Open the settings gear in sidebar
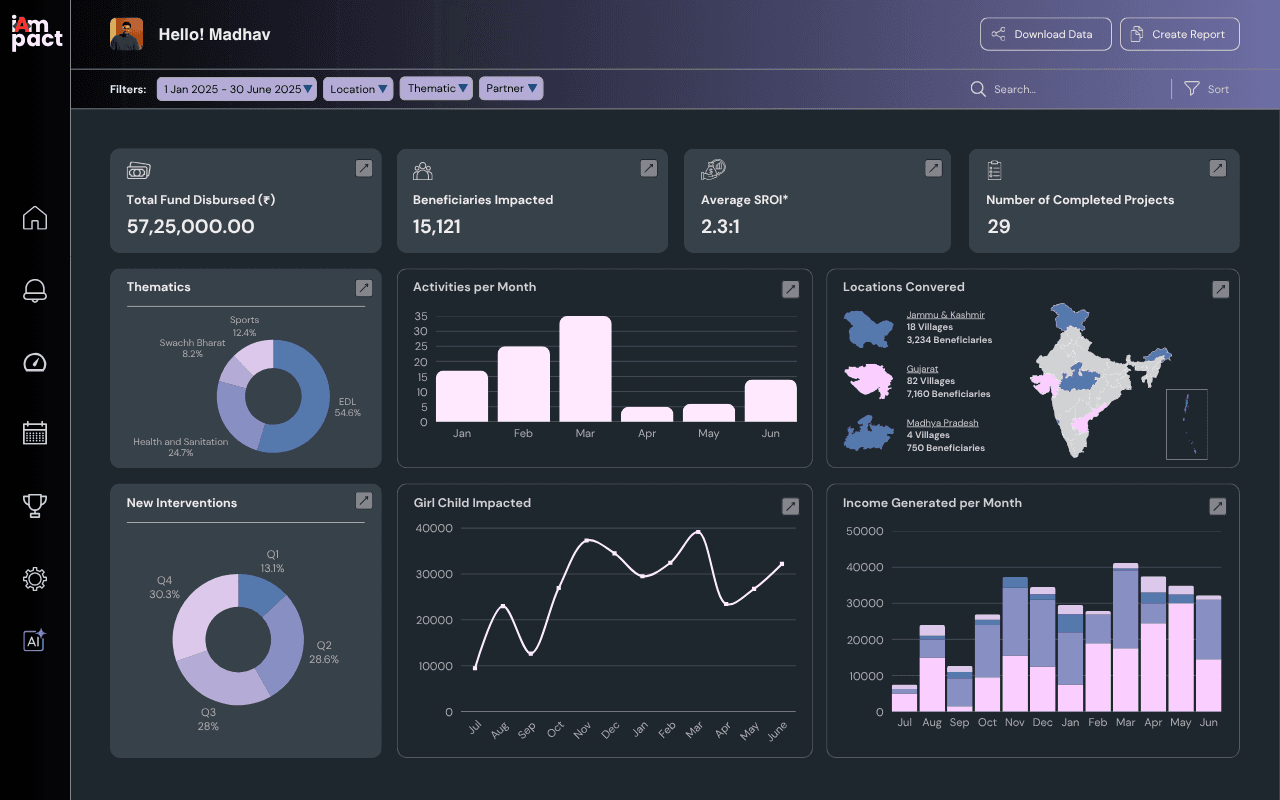1280x800 pixels. click(35, 578)
